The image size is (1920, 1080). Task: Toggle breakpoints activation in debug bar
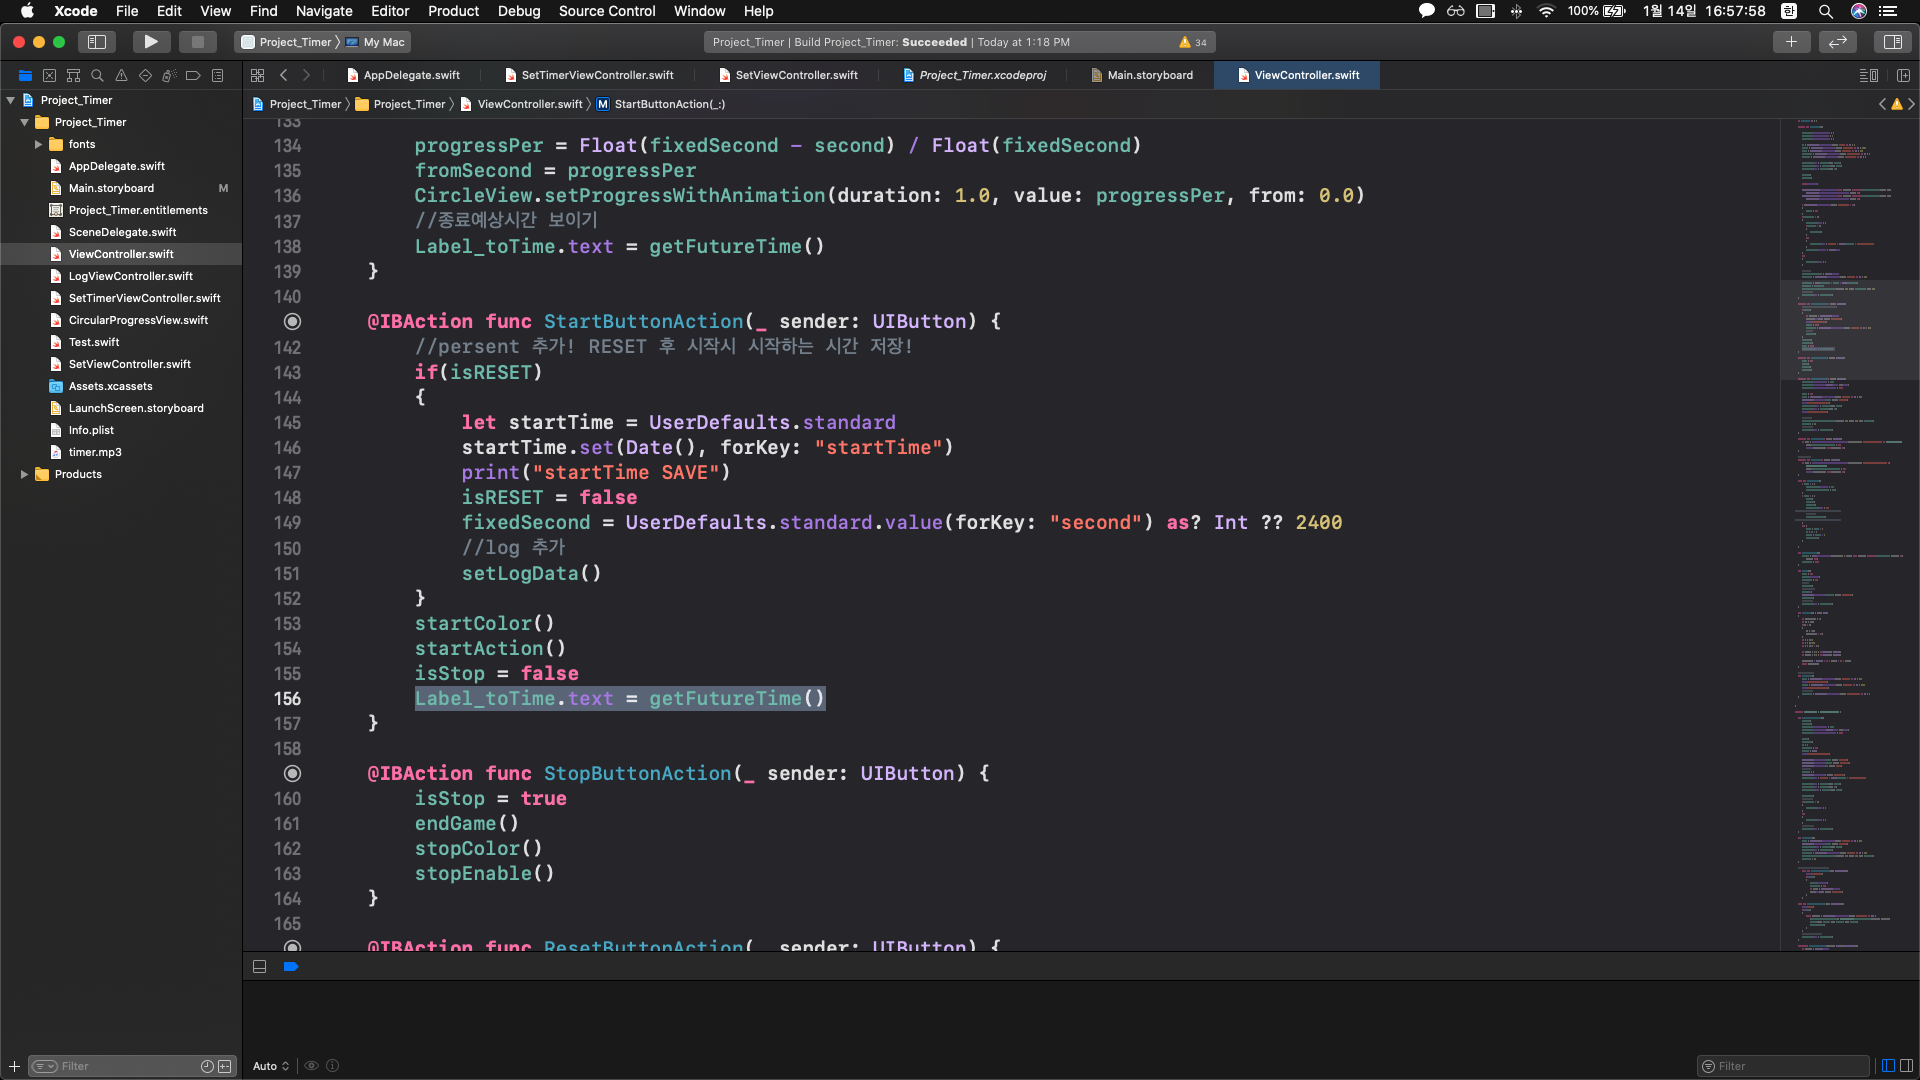click(291, 967)
